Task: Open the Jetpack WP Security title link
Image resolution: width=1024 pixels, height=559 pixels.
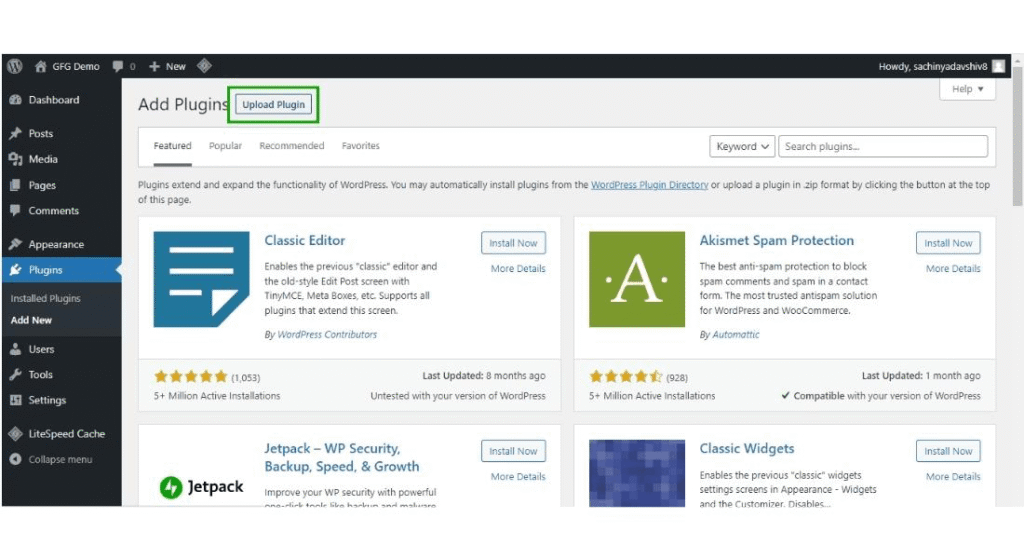Action: [x=342, y=457]
